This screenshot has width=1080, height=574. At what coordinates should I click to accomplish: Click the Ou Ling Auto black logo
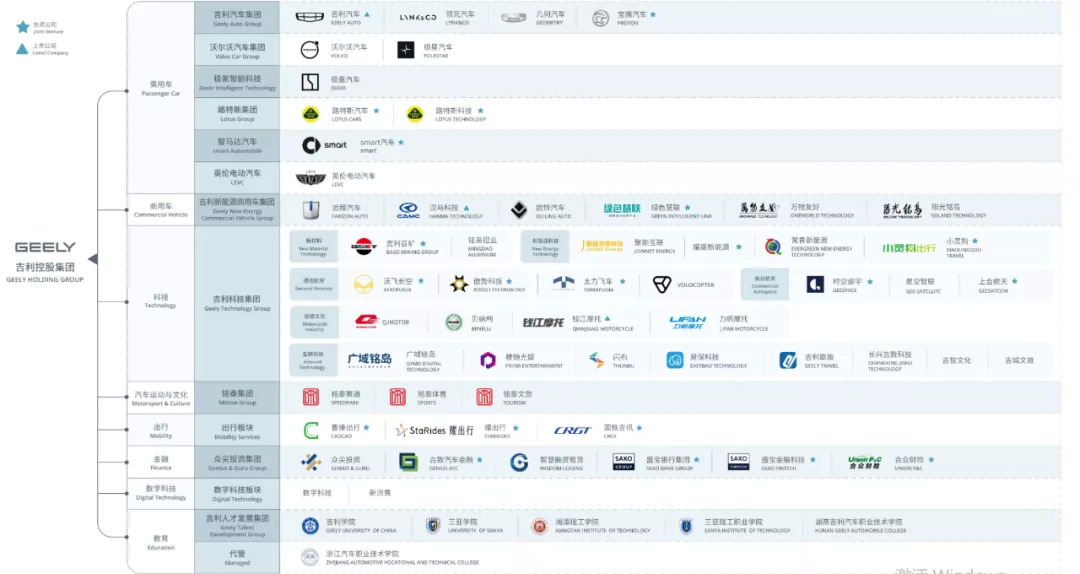pyautogui.click(x=519, y=210)
